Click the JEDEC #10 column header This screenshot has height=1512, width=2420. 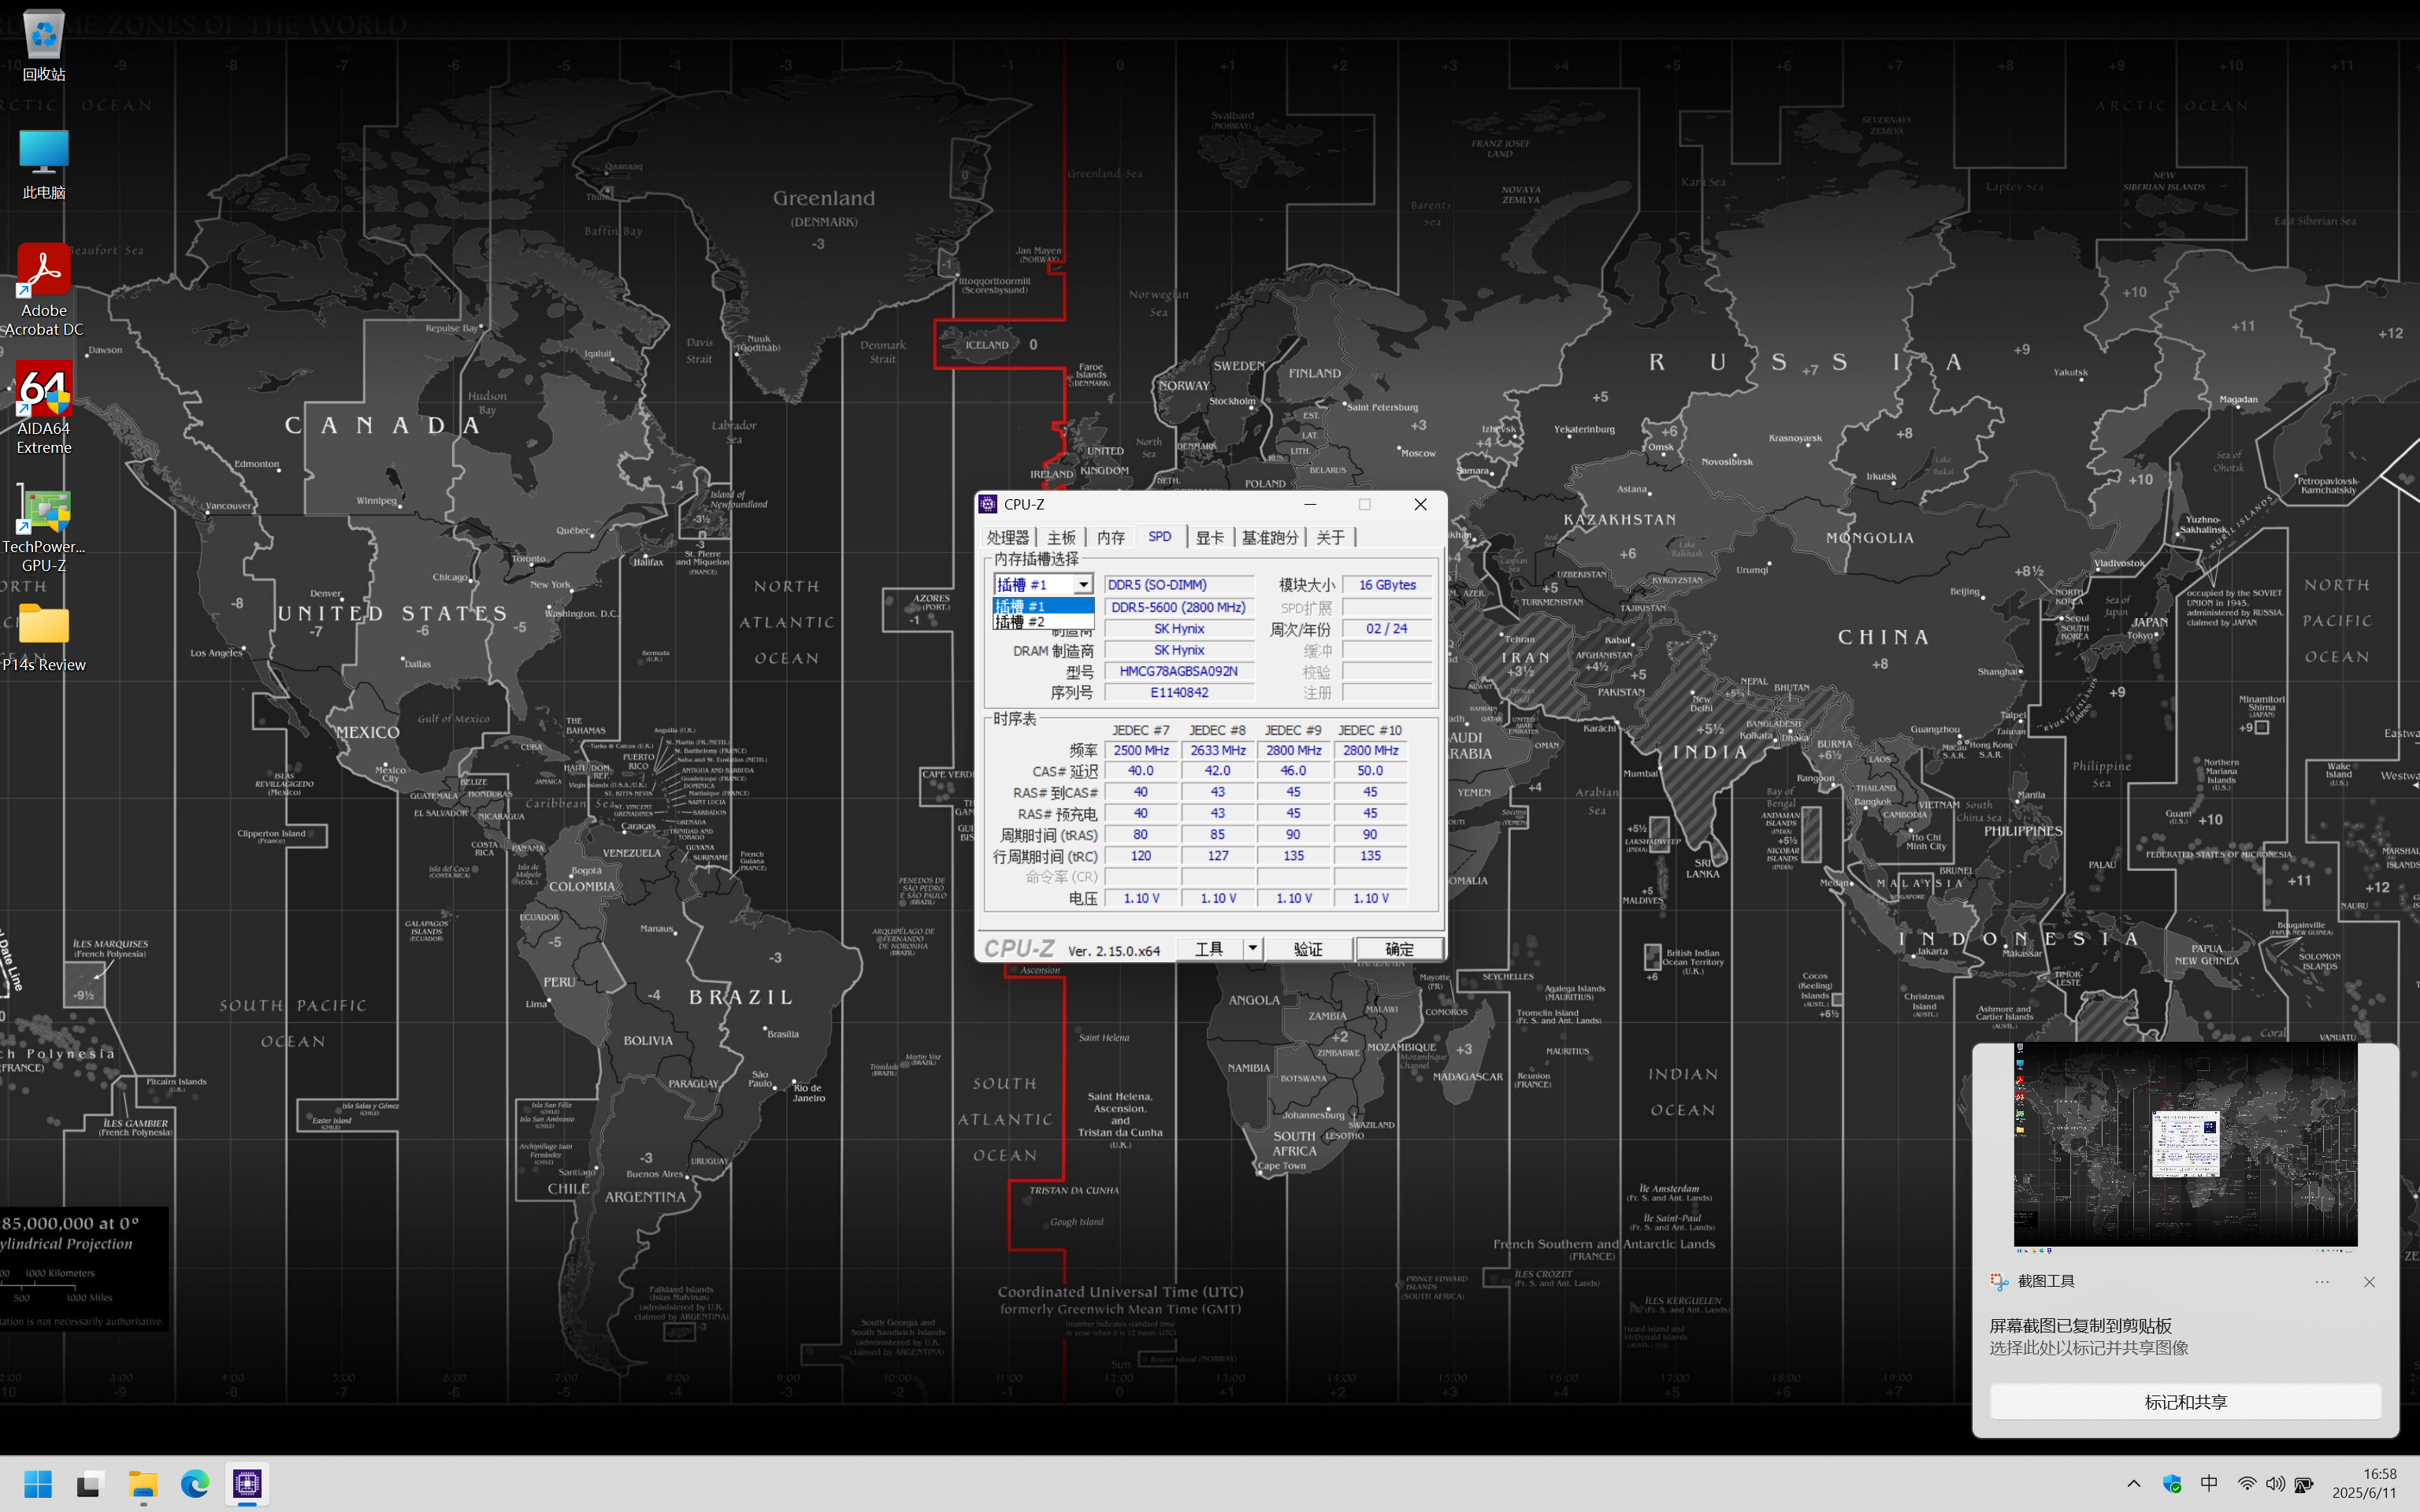pyautogui.click(x=1370, y=730)
